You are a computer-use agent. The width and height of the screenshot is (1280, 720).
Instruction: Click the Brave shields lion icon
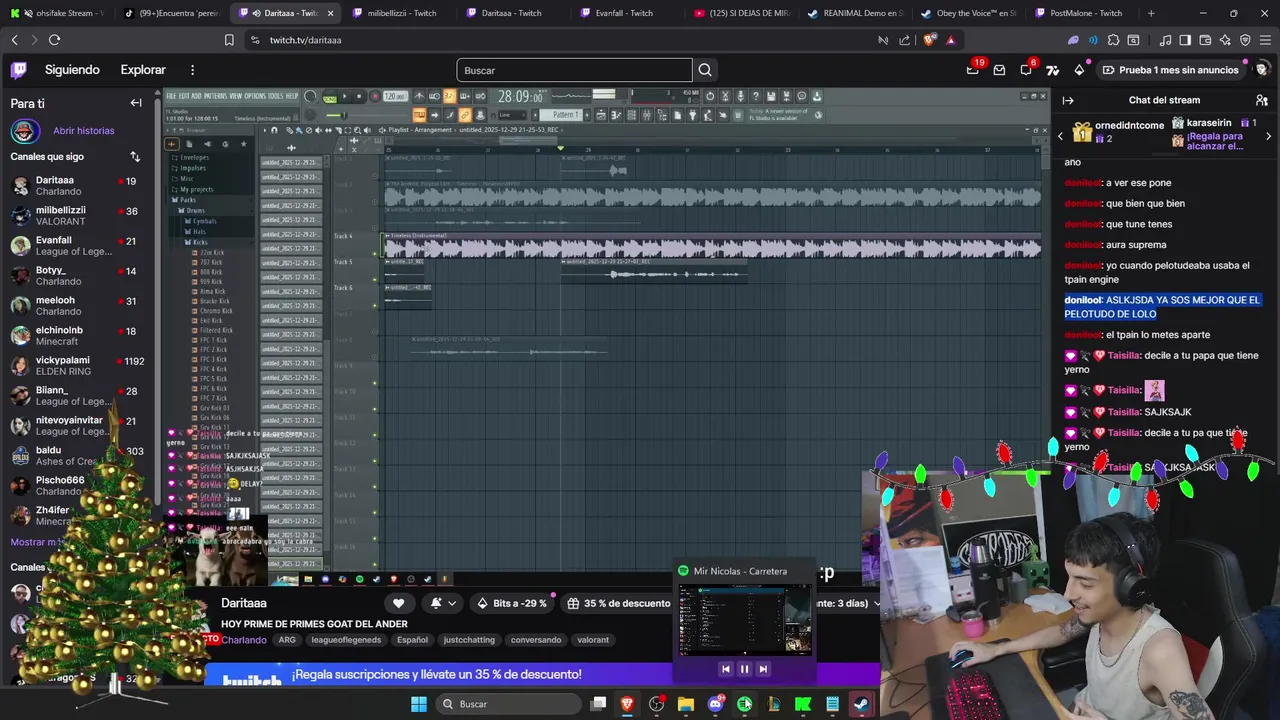click(x=929, y=40)
